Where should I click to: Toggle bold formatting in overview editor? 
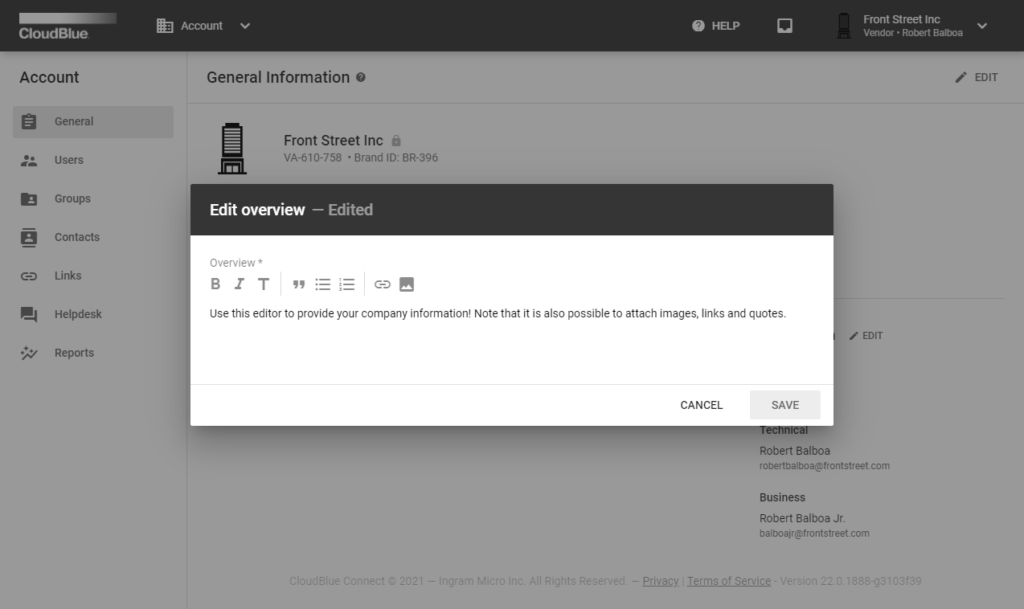(x=215, y=284)
